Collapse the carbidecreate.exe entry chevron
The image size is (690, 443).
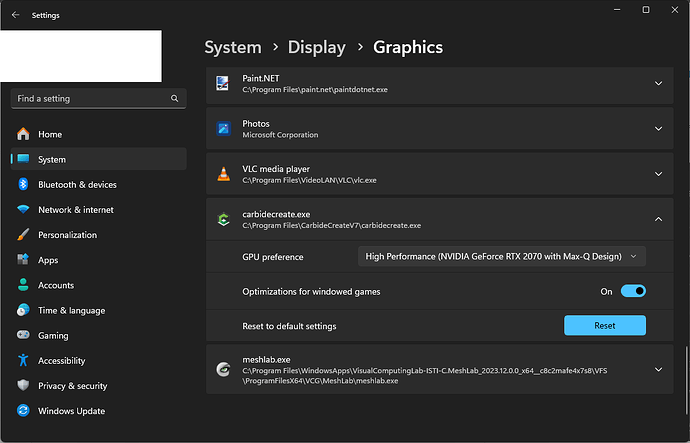point(658,219)
